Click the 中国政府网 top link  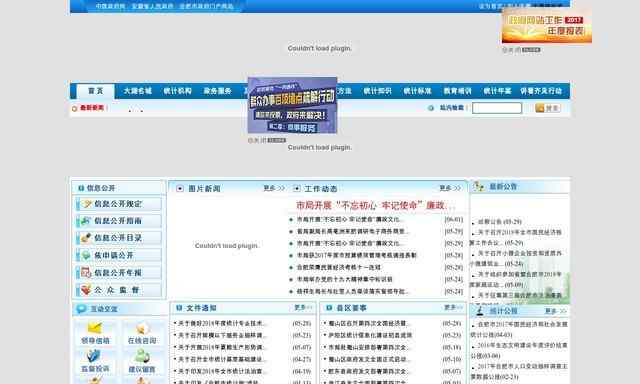tap(110, 6)
